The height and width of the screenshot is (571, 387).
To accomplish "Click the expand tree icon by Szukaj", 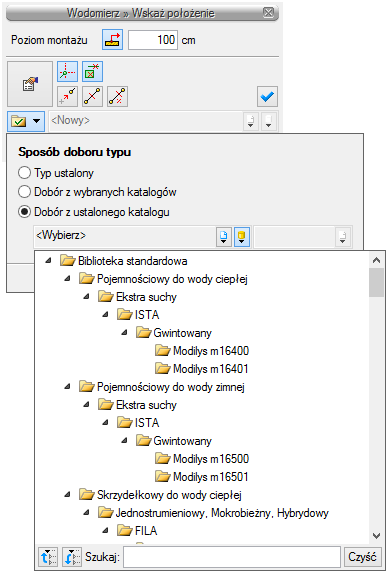I will click(x=48, y=557).
